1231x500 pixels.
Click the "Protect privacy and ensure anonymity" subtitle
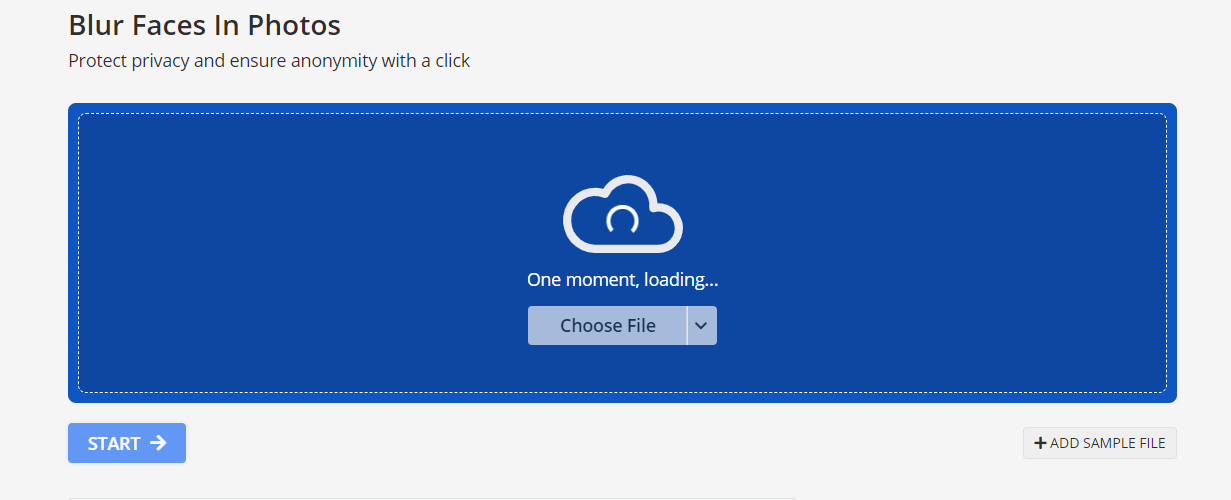click(268, 61)
